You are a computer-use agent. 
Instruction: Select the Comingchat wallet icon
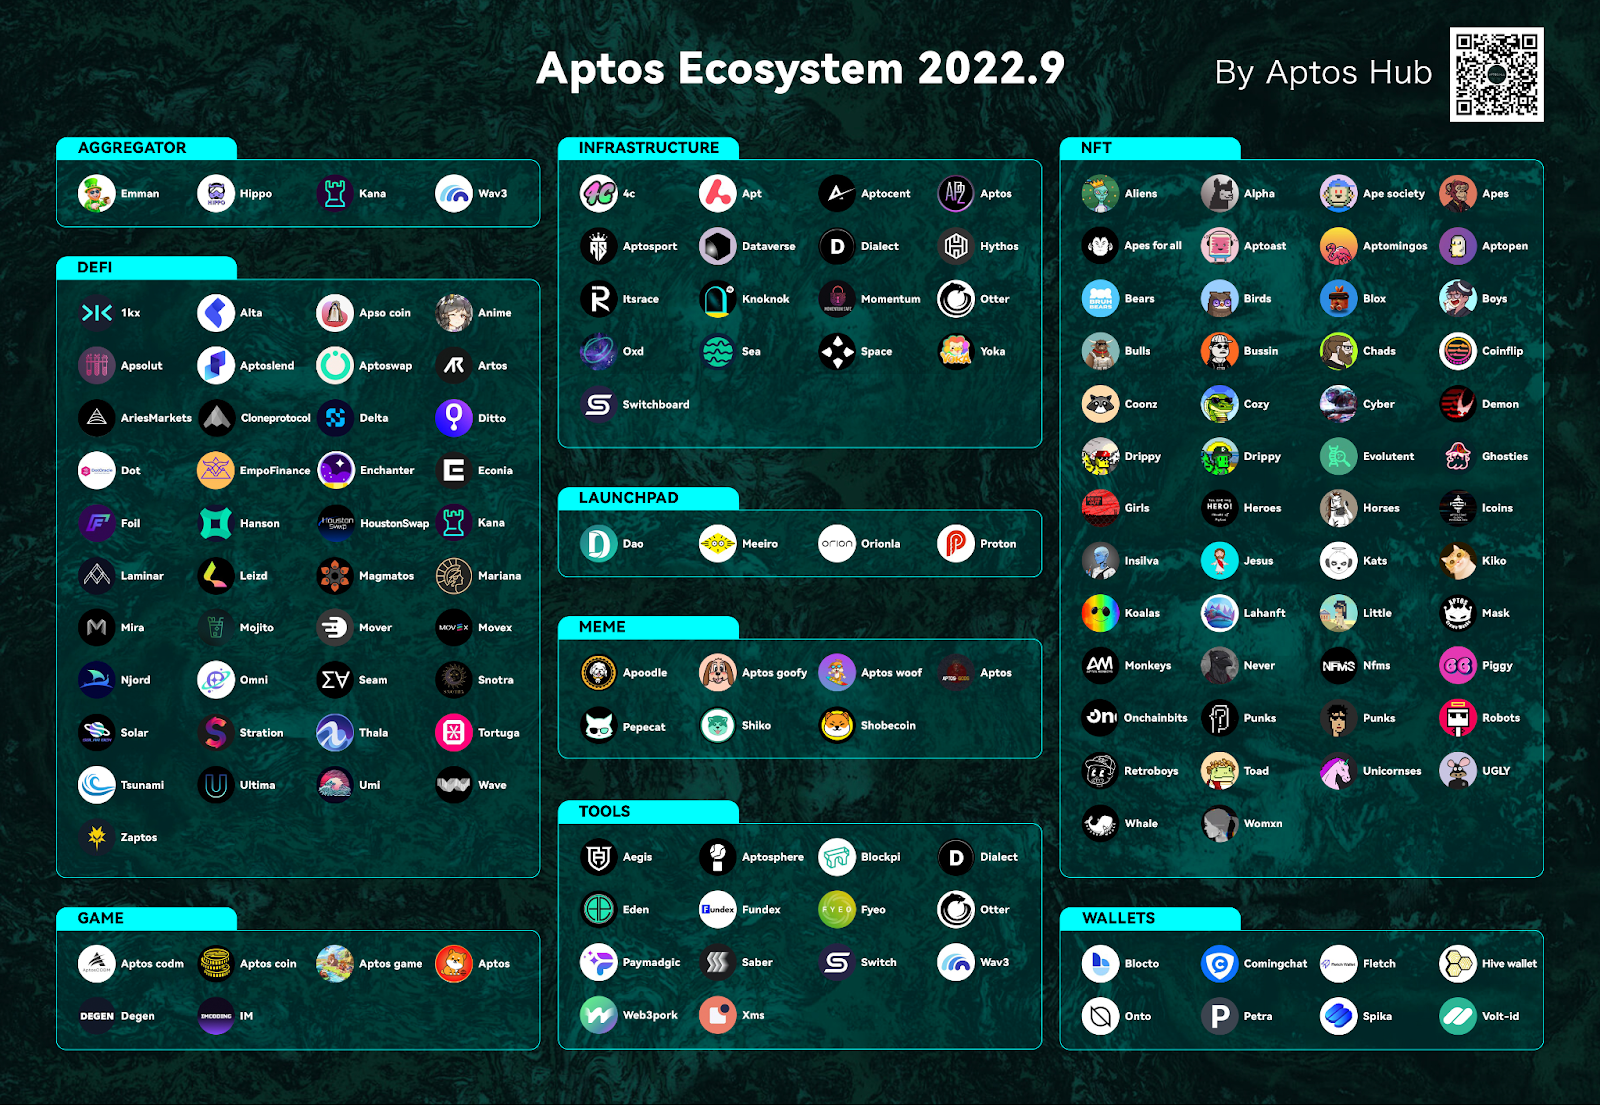coord(1220,964)
